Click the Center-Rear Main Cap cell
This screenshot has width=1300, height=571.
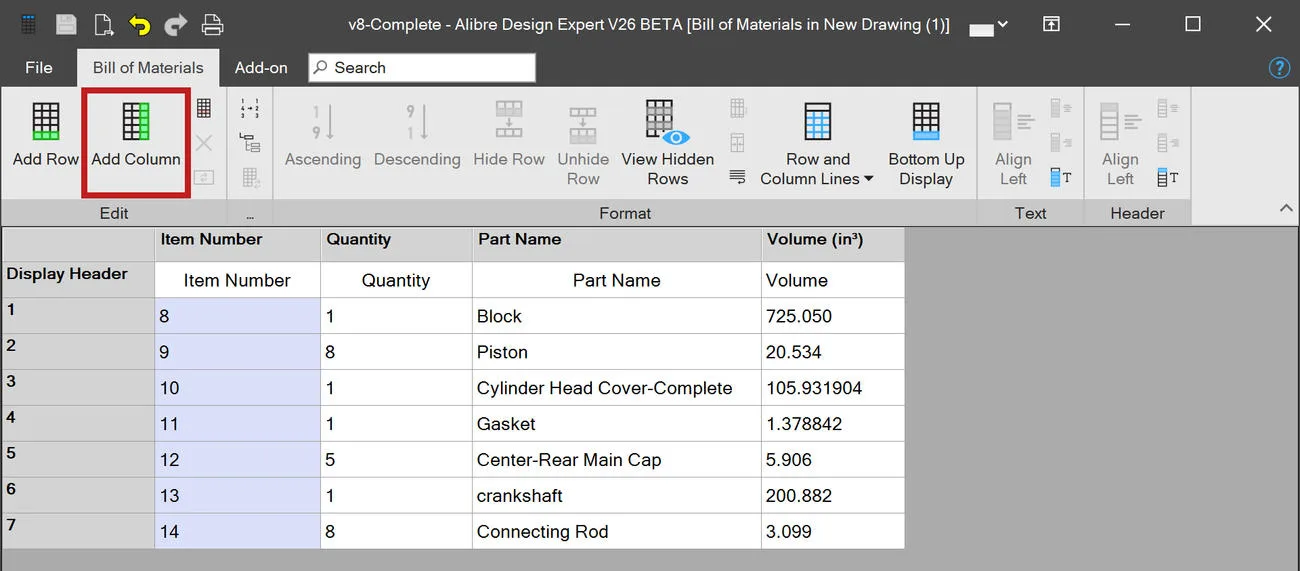[617, 460]
